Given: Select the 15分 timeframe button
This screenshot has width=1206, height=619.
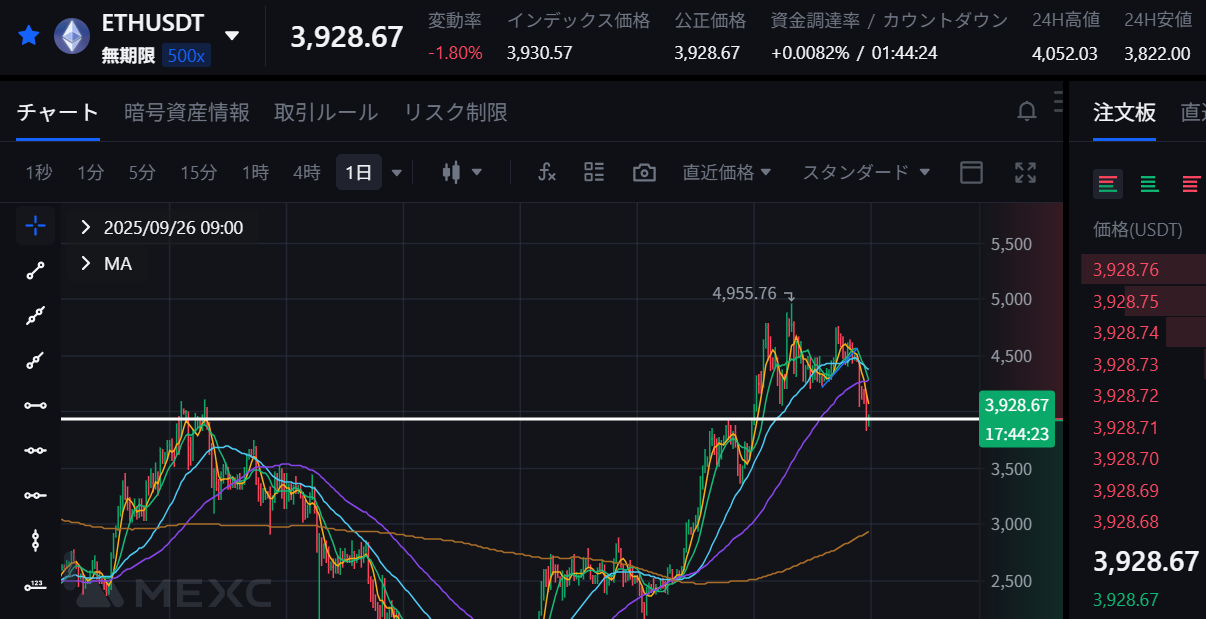Looking at the screenshot, I should coord(198,172).
